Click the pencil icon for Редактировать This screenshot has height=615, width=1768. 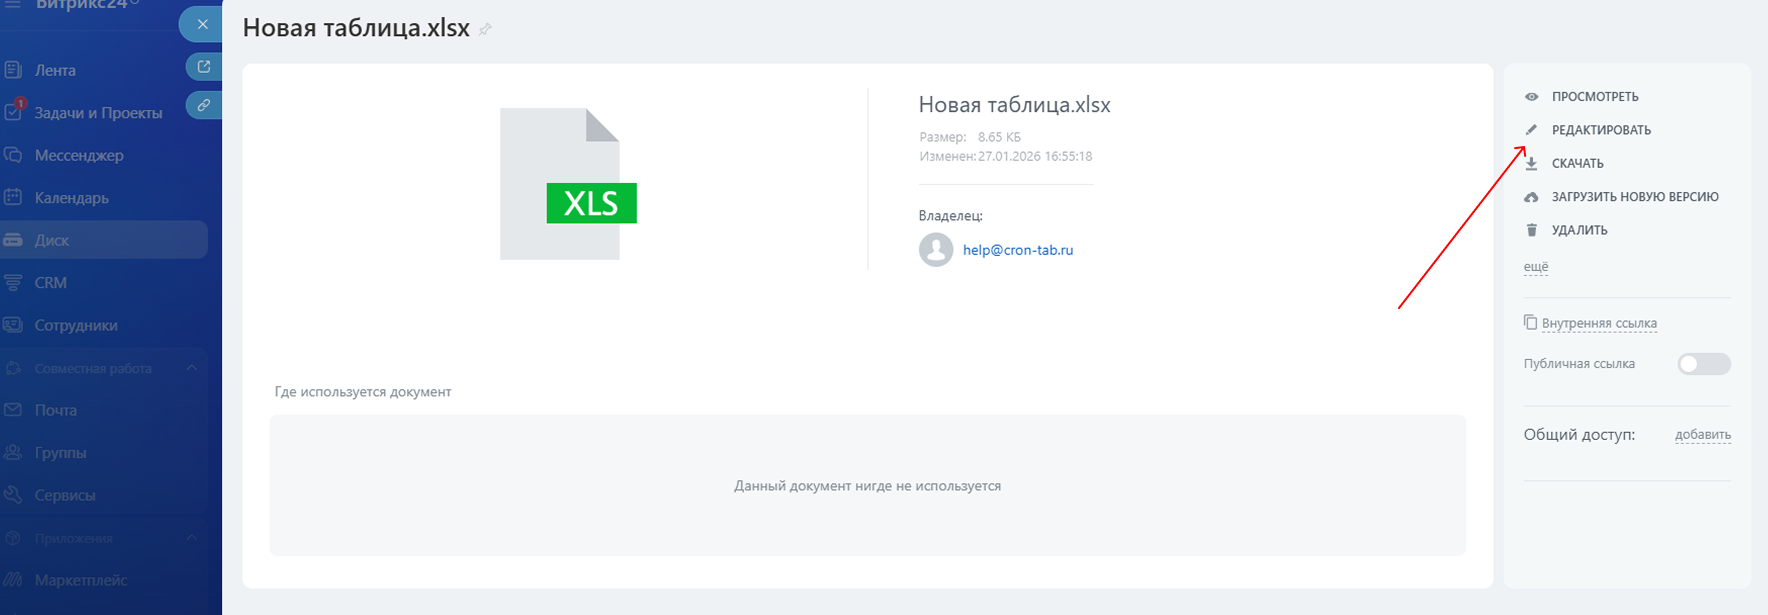pyautogui.click(x=1531, y=130)
